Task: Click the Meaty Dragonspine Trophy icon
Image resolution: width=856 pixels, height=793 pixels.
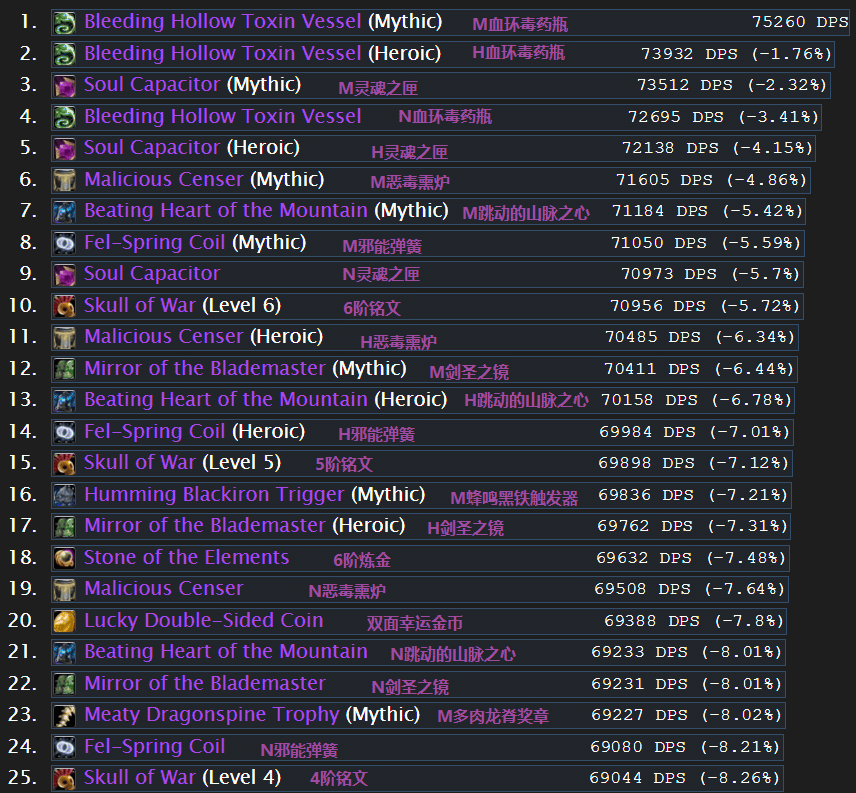Action: [64, 716]
